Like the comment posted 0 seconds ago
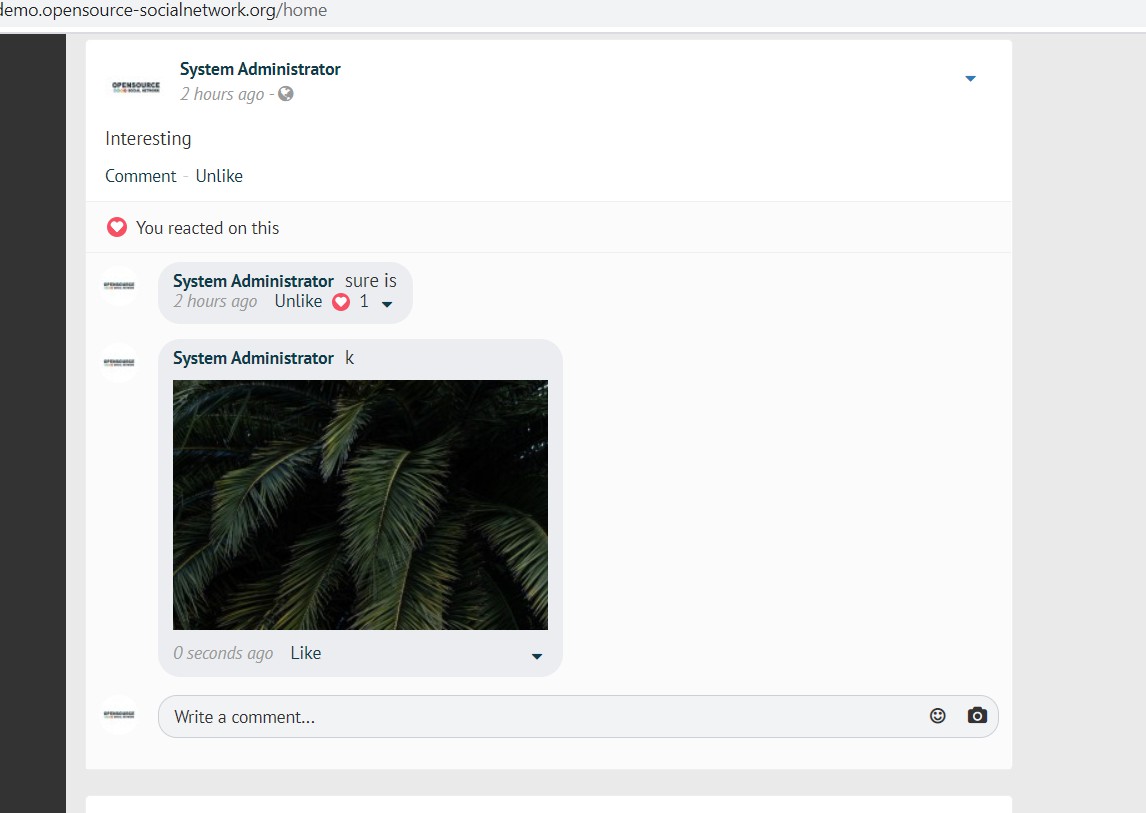The width and height of the screenshot is (1146, 813). (x=305, y=653)
